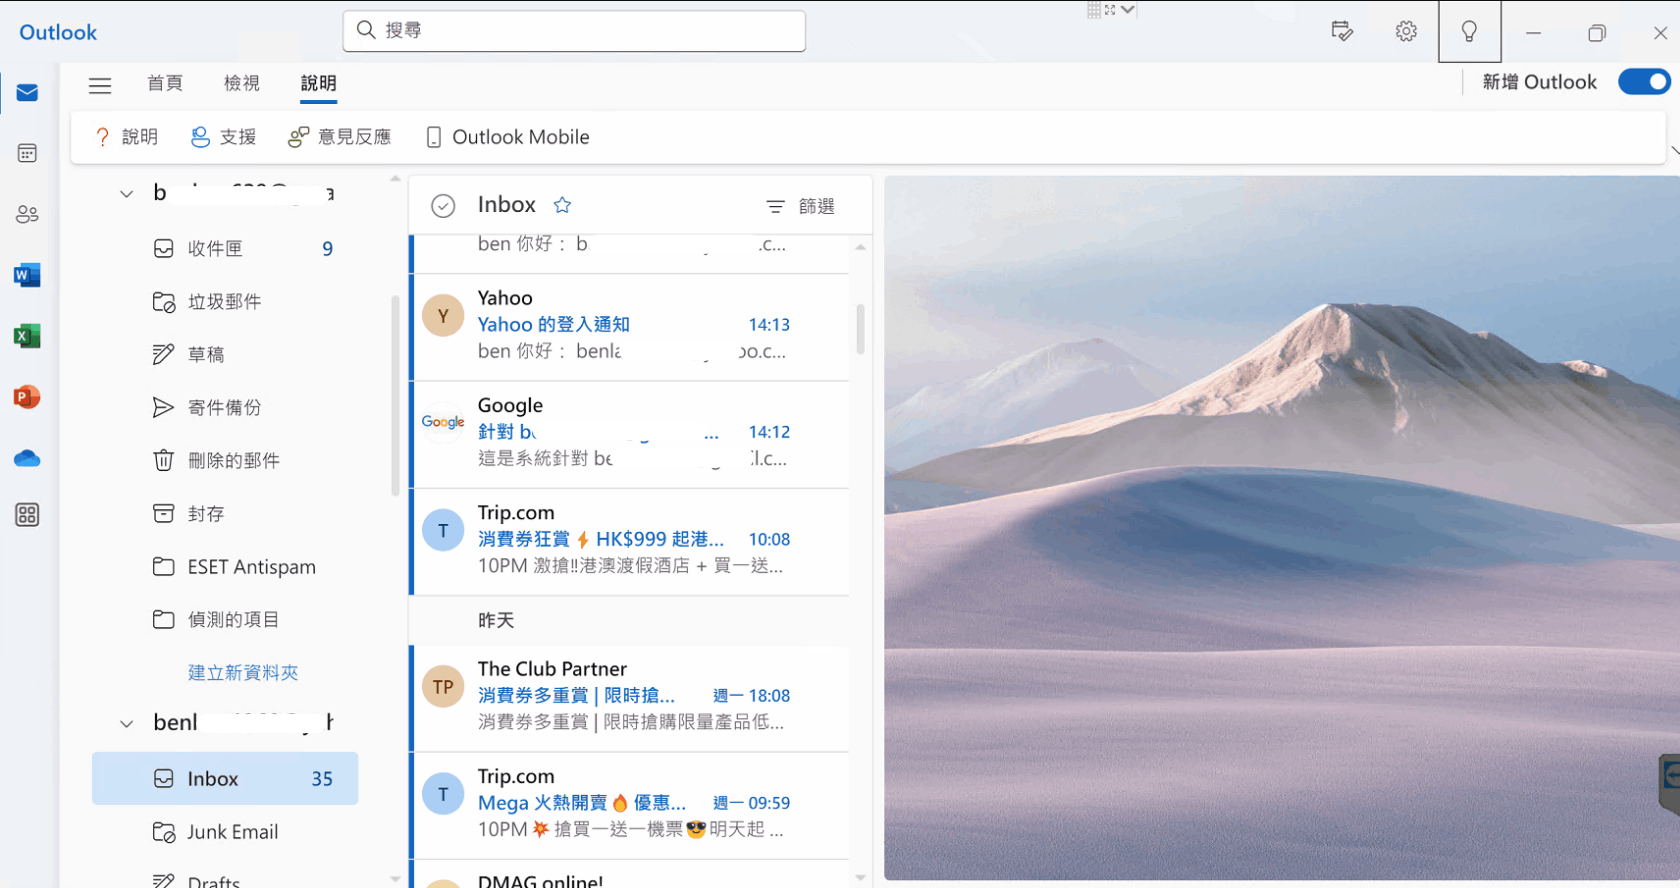Open the Google message from 14:12
The image size is (1680, 888).
coord(630,435)
